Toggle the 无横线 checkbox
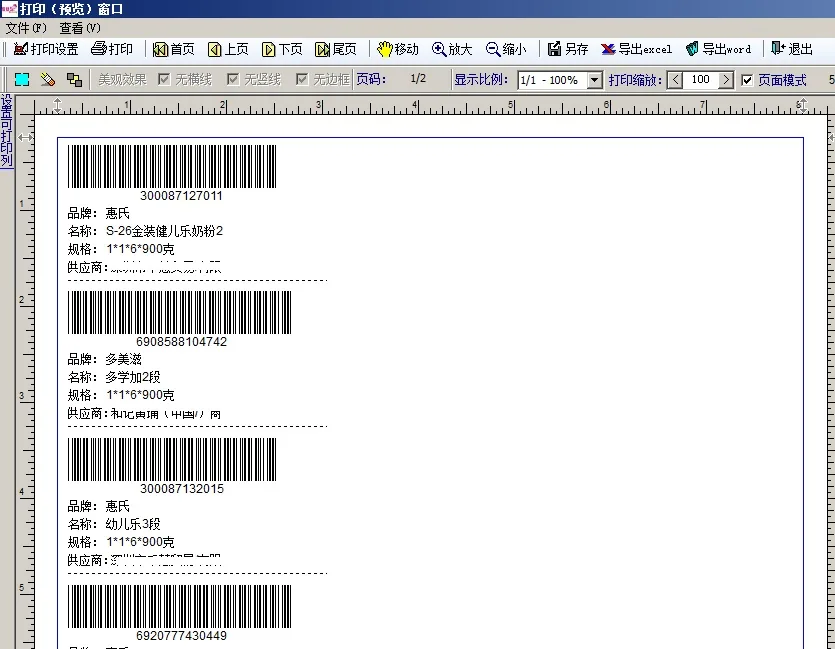The height and width of the screenshot is (649, 835). (x=164, y=79)
